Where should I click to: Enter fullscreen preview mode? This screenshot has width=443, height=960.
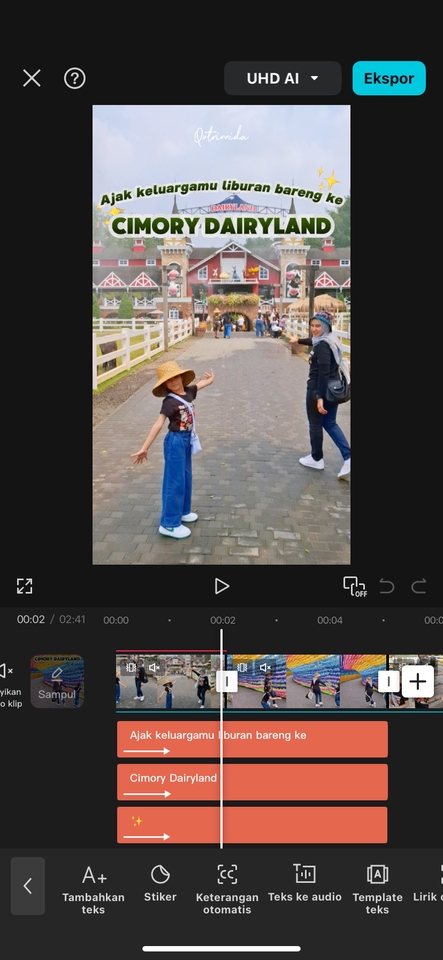click(24, 586)
